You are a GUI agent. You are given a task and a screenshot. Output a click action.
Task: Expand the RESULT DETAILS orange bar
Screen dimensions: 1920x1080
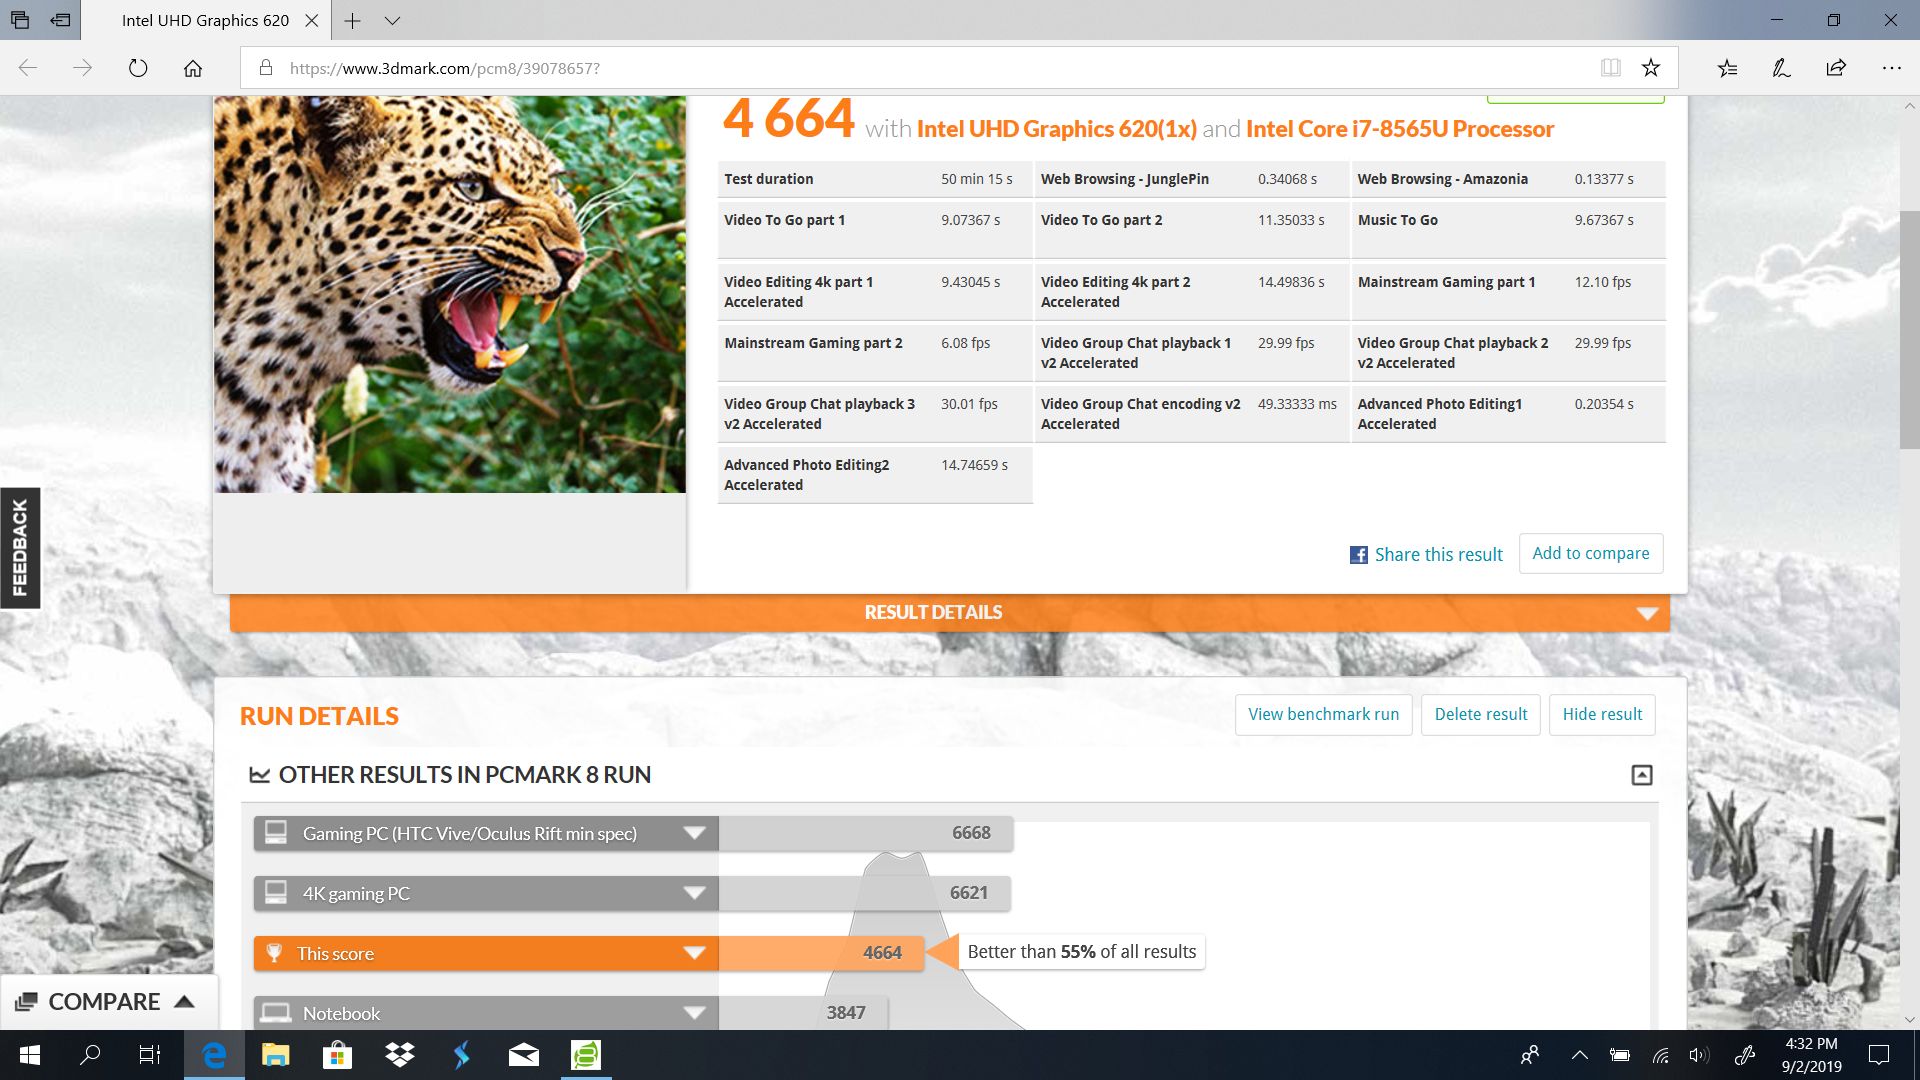point(950,612)
